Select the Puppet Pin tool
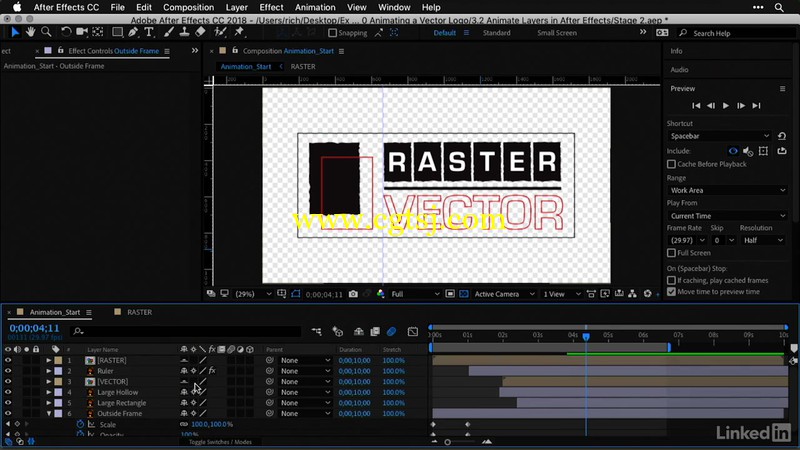The width and height of the screenshot is (800, 450). (x=239, y=32)
